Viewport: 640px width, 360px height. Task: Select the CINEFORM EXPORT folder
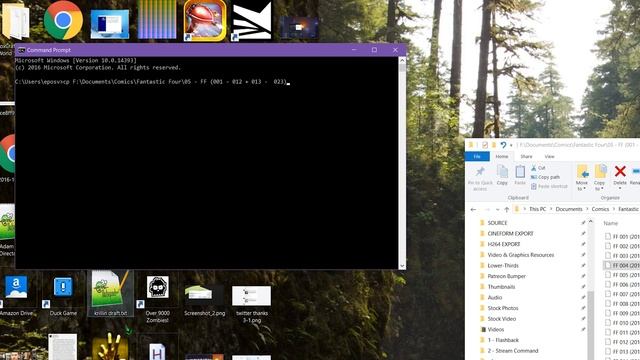coord(510,233)
